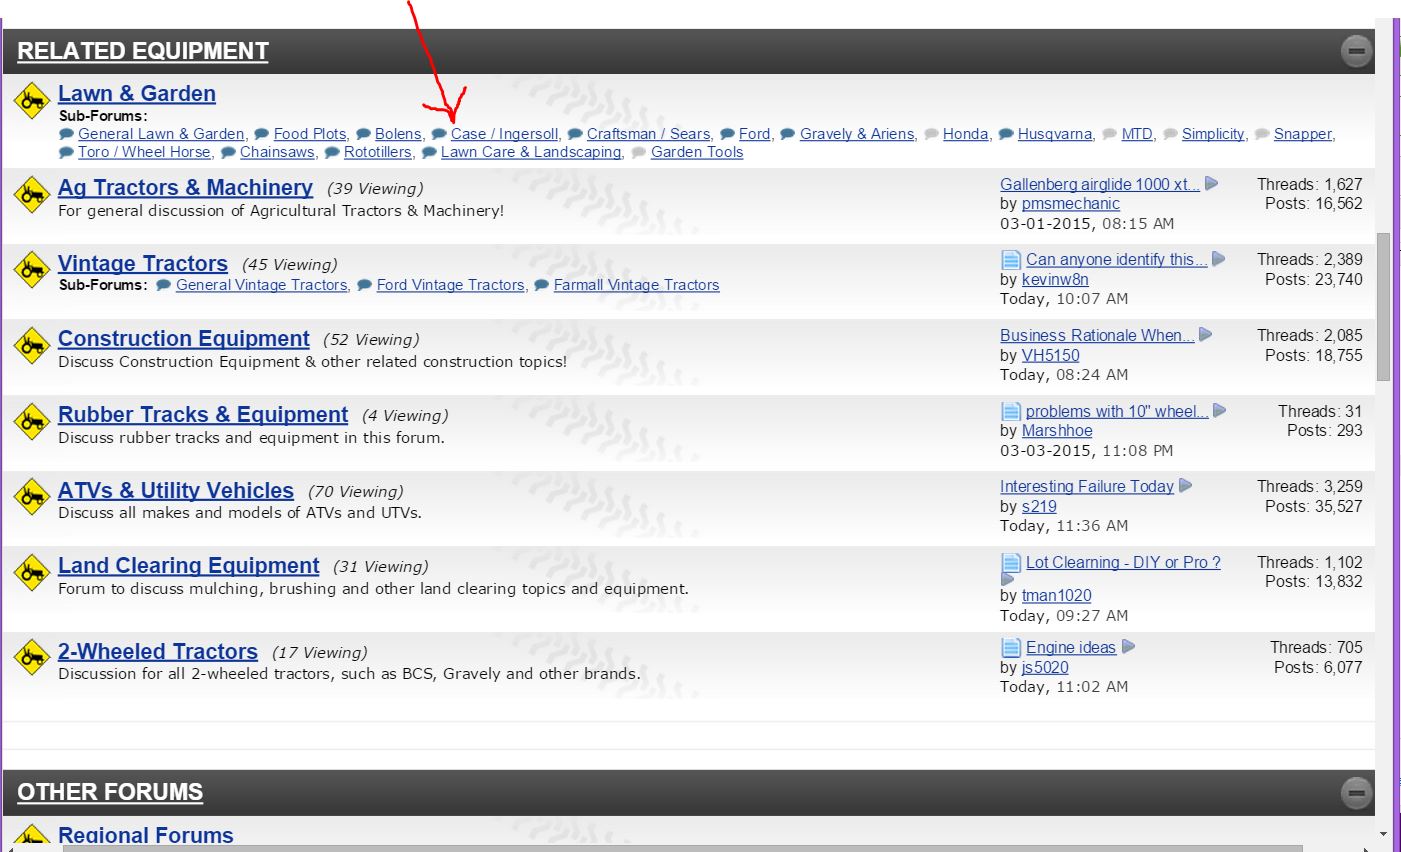Click the tractor icon next to ATVs & Utility Vehicles
This screenshot has height=852, width=1401.
click(32, 496)
